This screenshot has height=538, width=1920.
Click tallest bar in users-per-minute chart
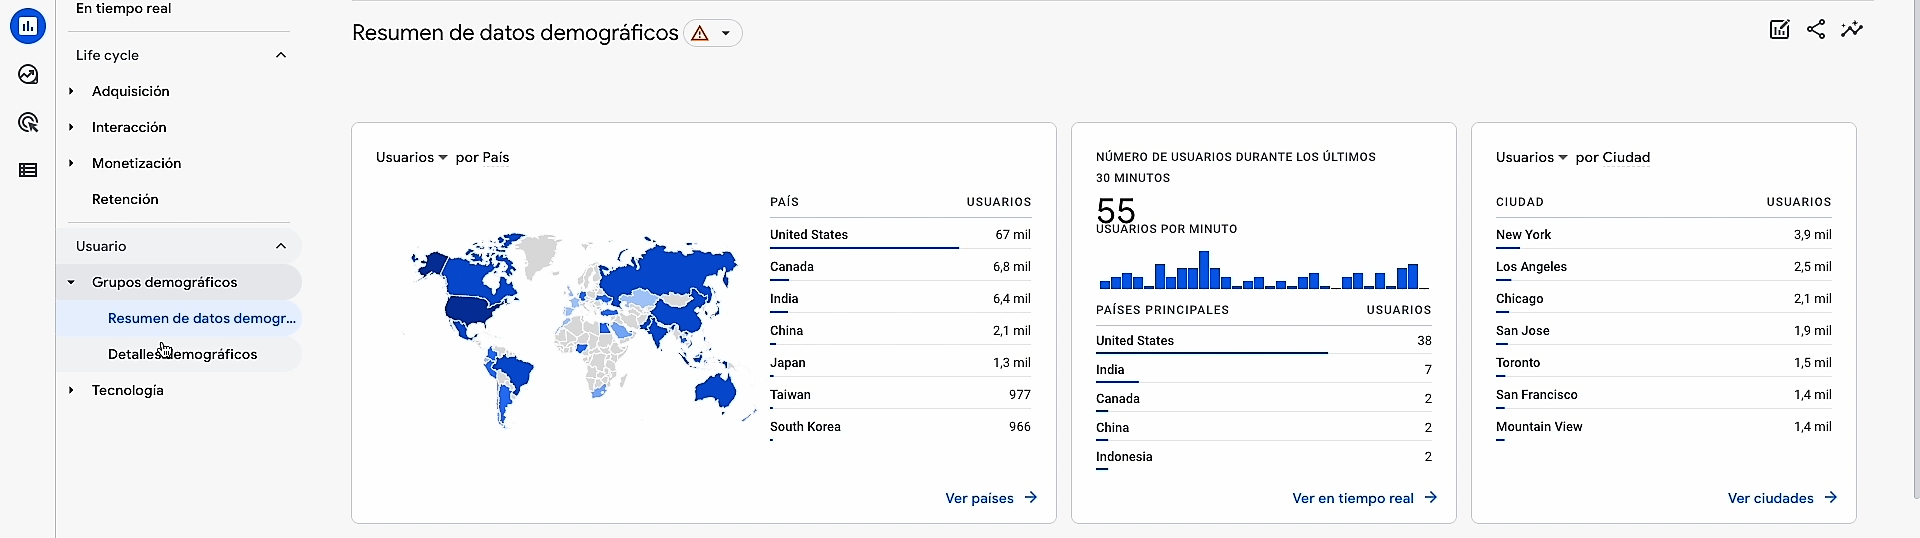pyautogui.click(x=1204, y=270)
